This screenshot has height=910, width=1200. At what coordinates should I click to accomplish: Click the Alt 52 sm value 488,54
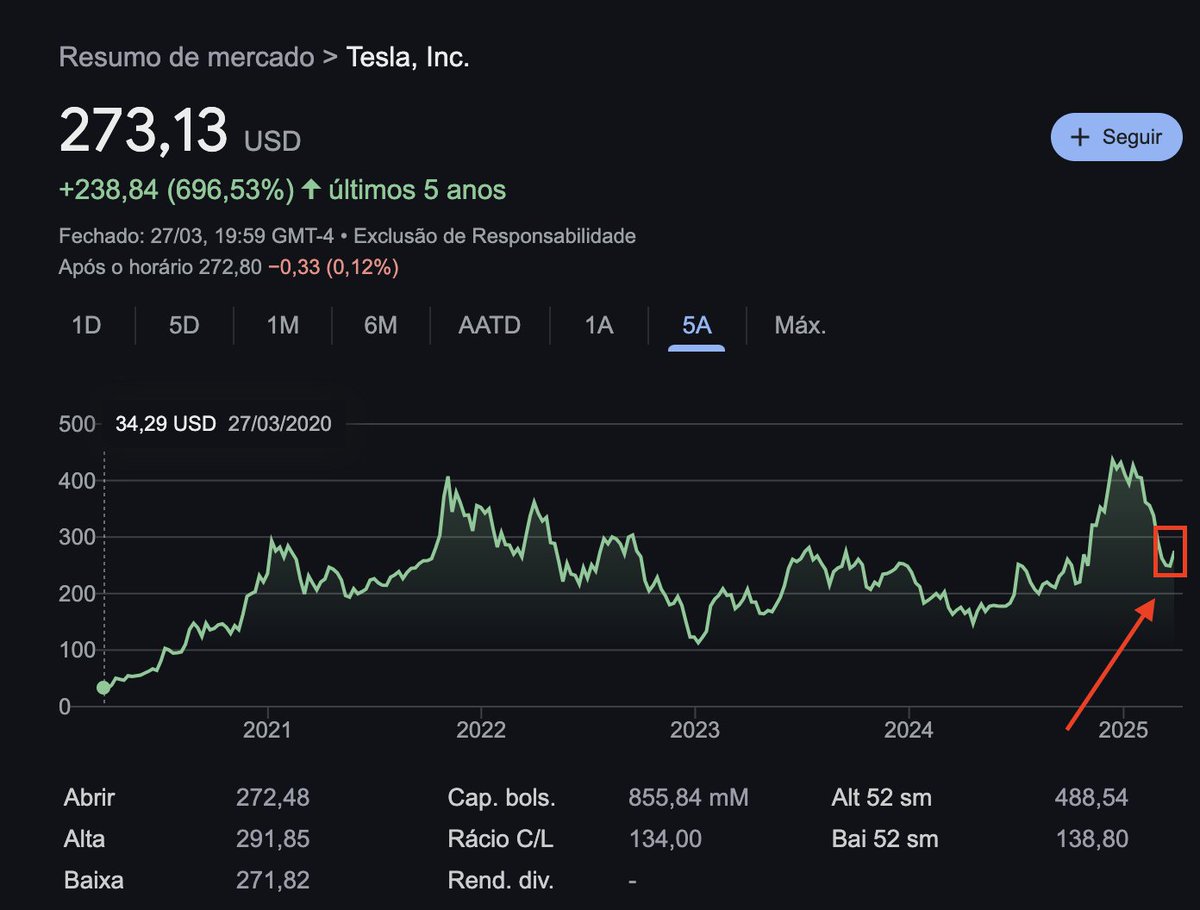pos(1091,798)
